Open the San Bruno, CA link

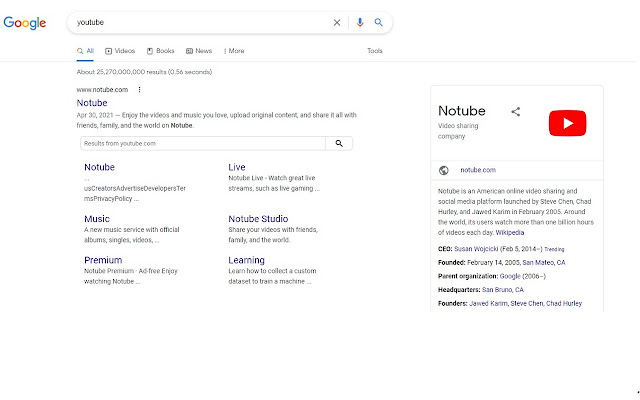pyautogui.click(x=502, y=290)
